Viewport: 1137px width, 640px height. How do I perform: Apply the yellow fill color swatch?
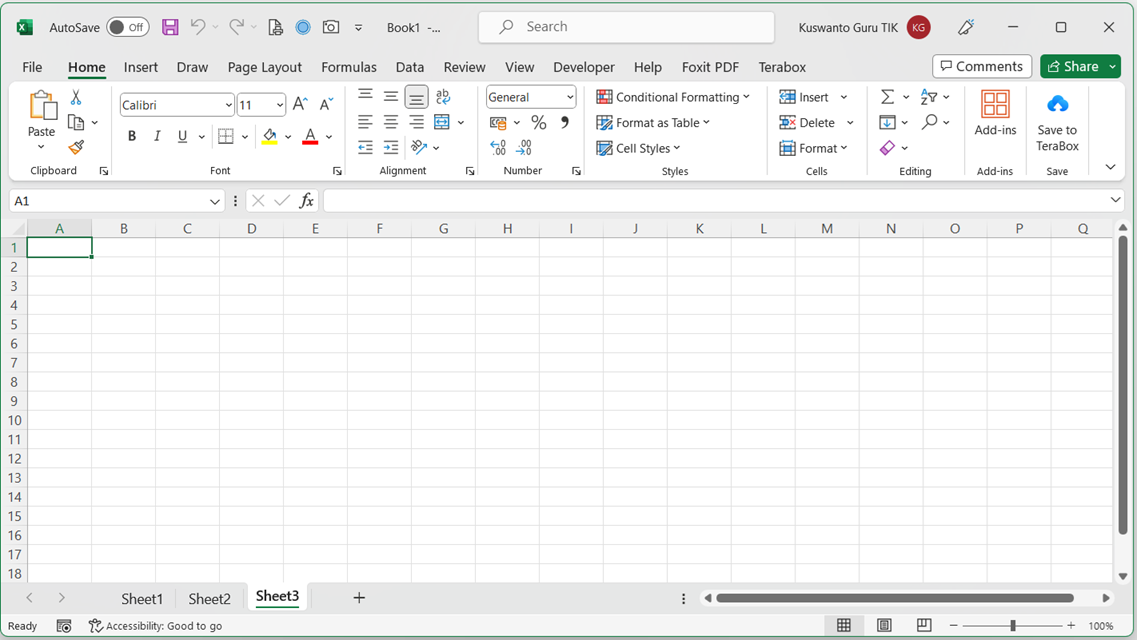click(x=269, y=136)
